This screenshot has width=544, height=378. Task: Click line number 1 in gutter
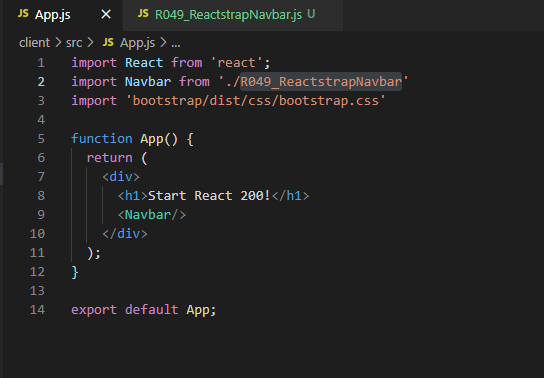(x=41, y=63)
